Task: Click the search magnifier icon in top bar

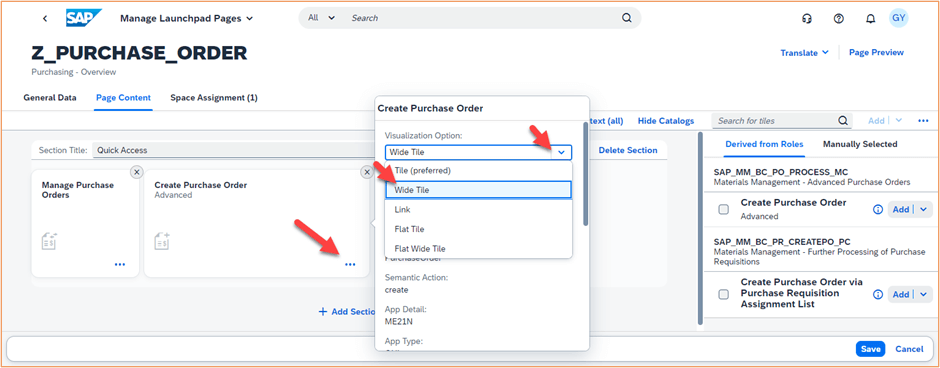Action: pyautogui.click(x=626, y=18)
